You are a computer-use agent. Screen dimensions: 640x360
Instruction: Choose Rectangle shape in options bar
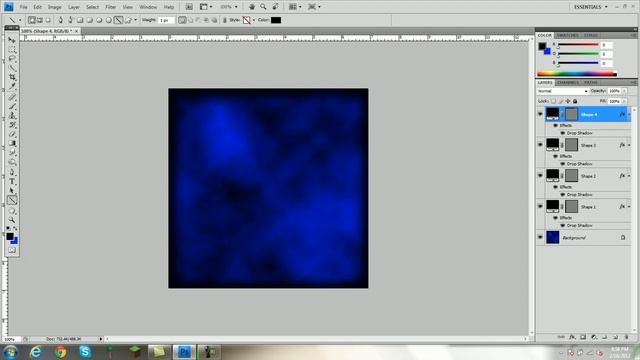click(x=80, y=20)
